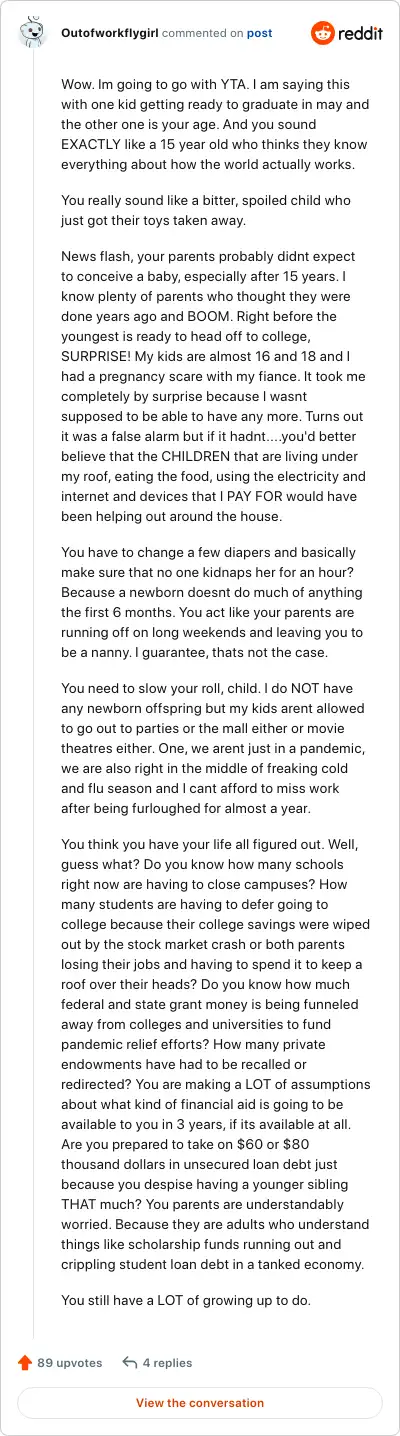Click the View the conversation button
Screen dimensions: 400x1436
(x=200, y=1403)
